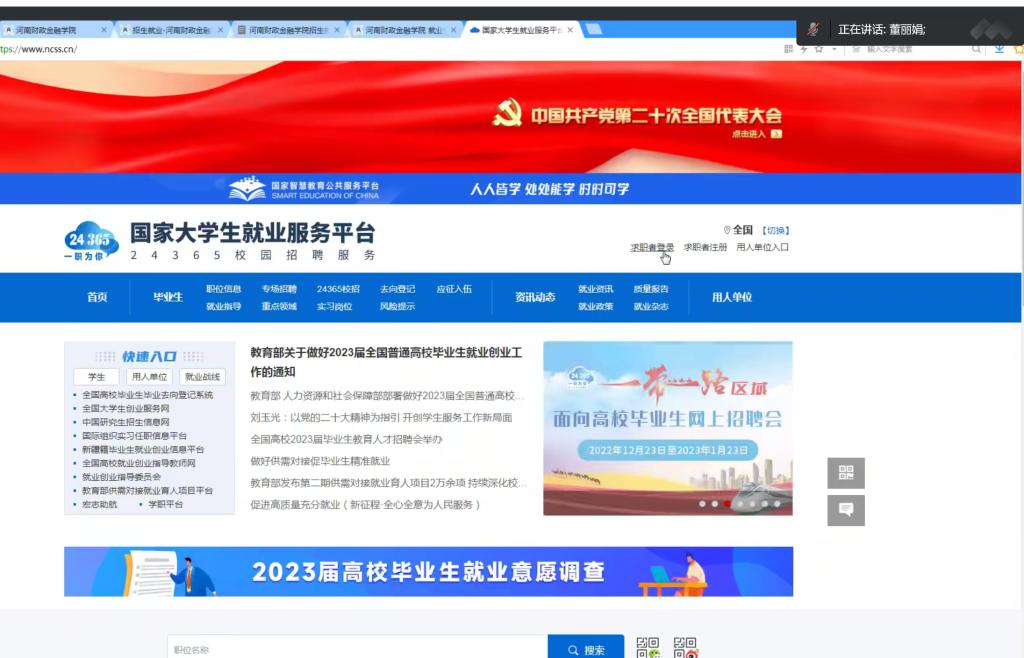Click the browser download arrow icon

999,49
